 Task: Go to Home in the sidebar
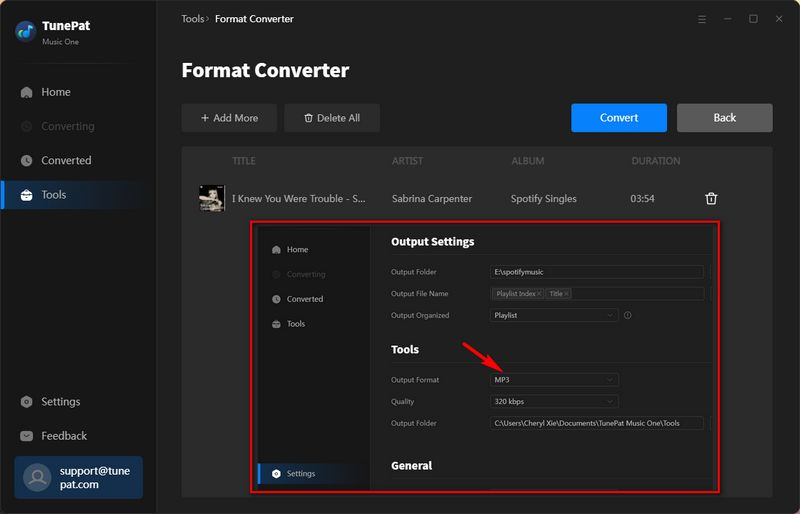[x=56, y=92]
